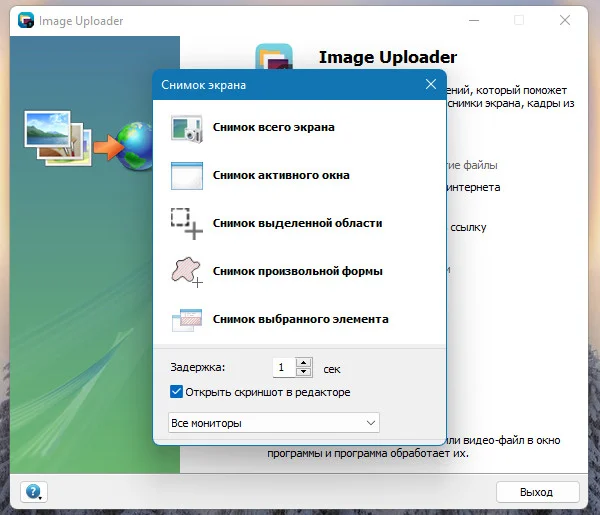Click the full screen capture icon
This screenshot has width=600, height=515.
tap(186, 129)
